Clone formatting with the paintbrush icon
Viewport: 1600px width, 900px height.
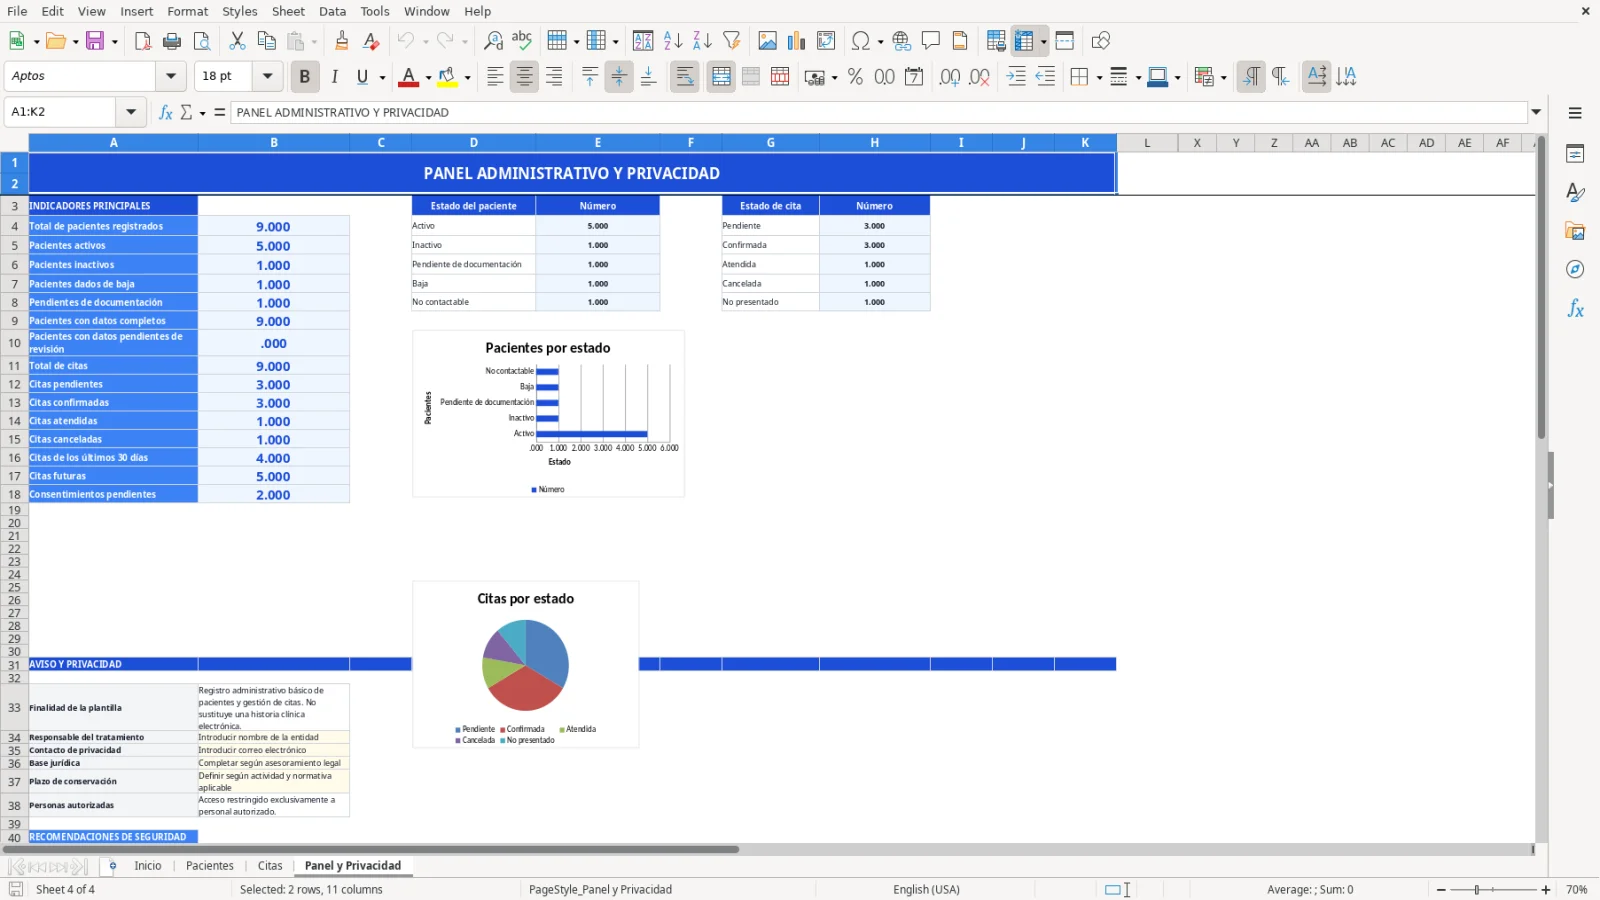[x=342, y=41]
